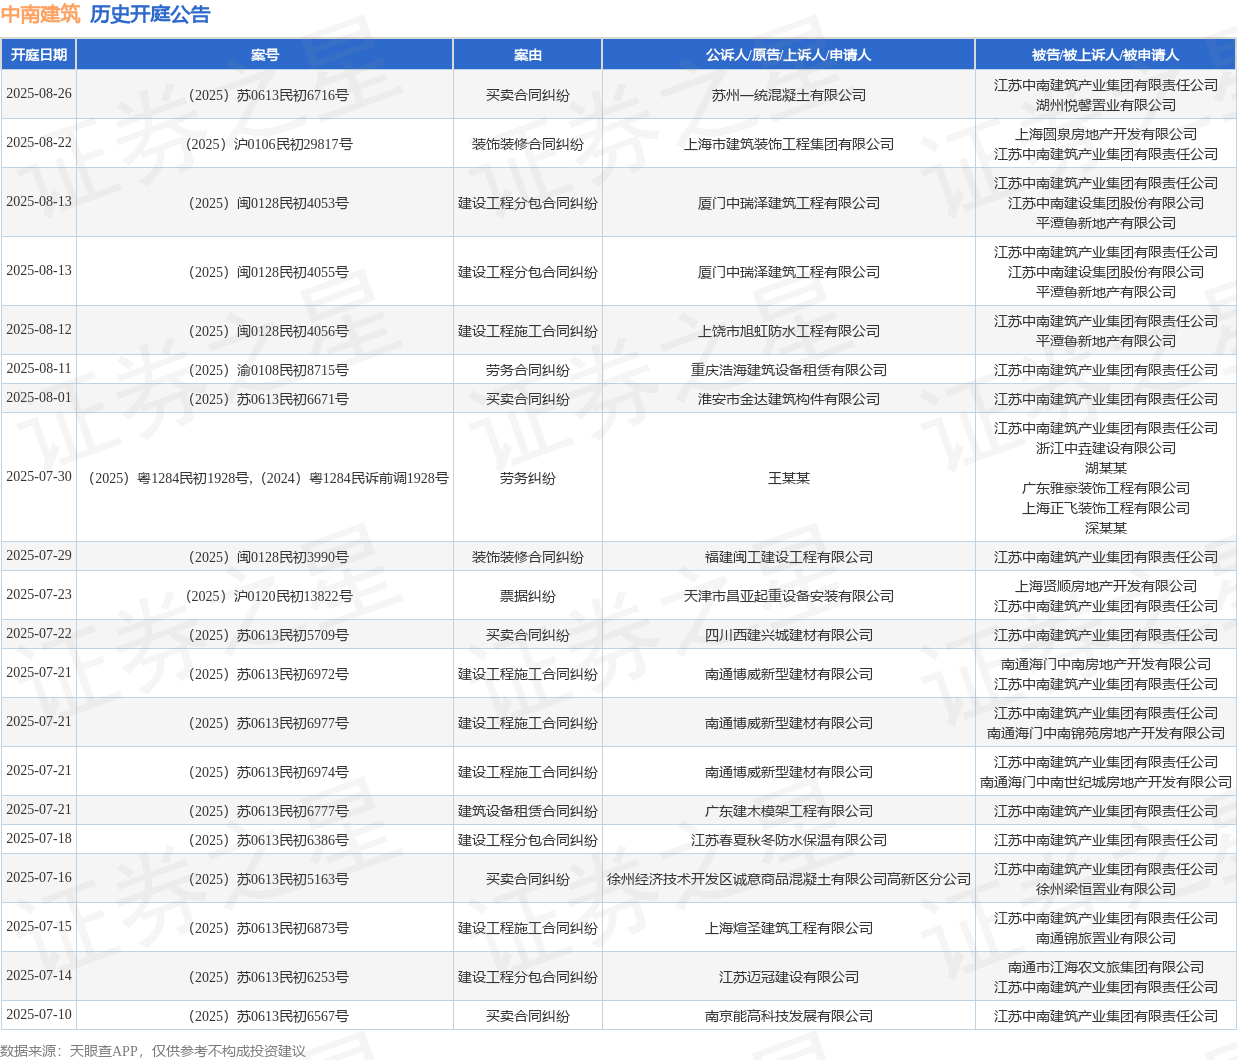Select case number 苏0613民初6977号
This screenshot has height=1060, width=1237.
pyautogui.click(x=265, y=723)
